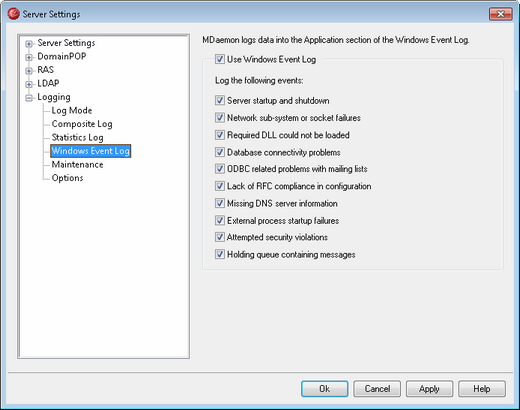Open the Composite Log page
This screenshot has height=410, width=520.
point(82,124)
